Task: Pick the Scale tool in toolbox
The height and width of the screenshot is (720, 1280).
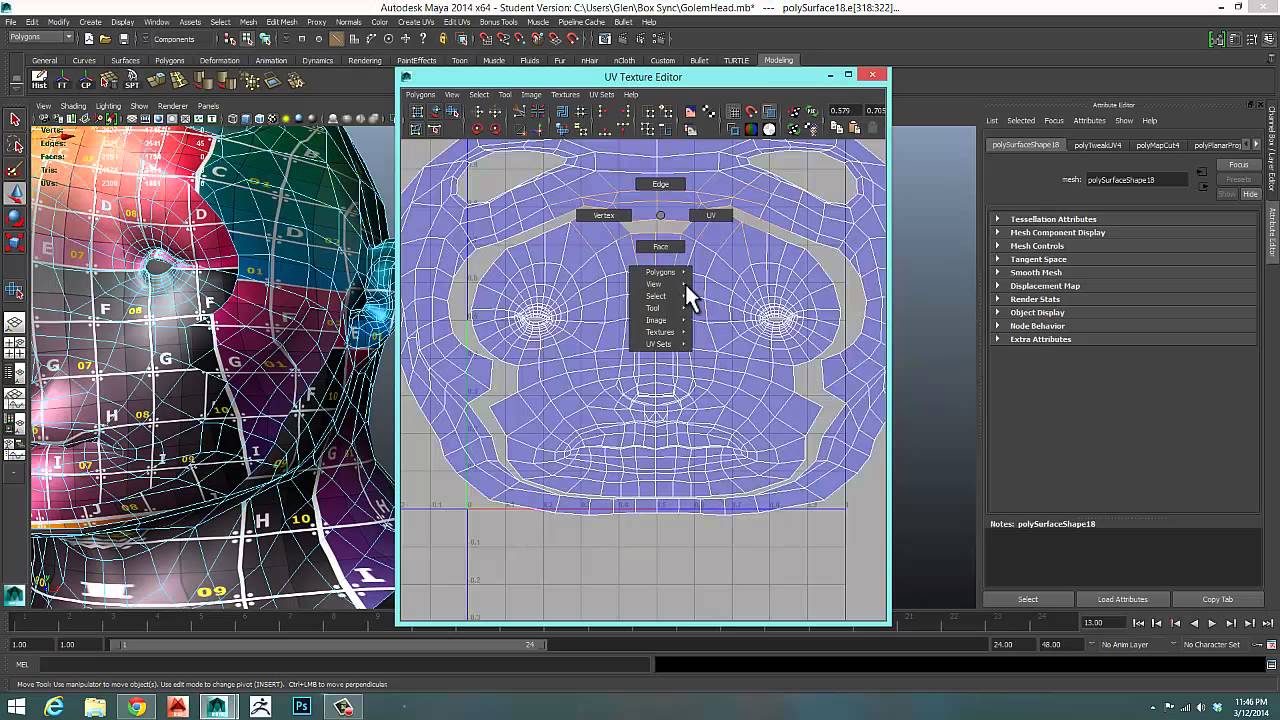Action: [14, 242]
